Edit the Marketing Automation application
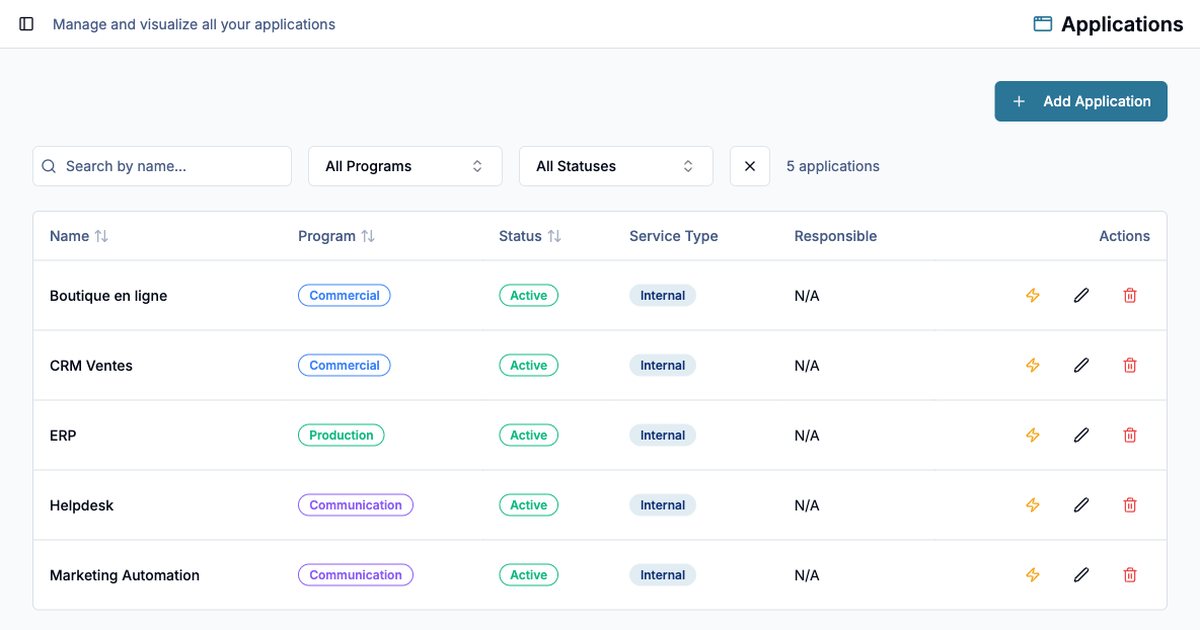Screen dimensions: 1200x630 pyautogui.click(x=1081, y=575)
